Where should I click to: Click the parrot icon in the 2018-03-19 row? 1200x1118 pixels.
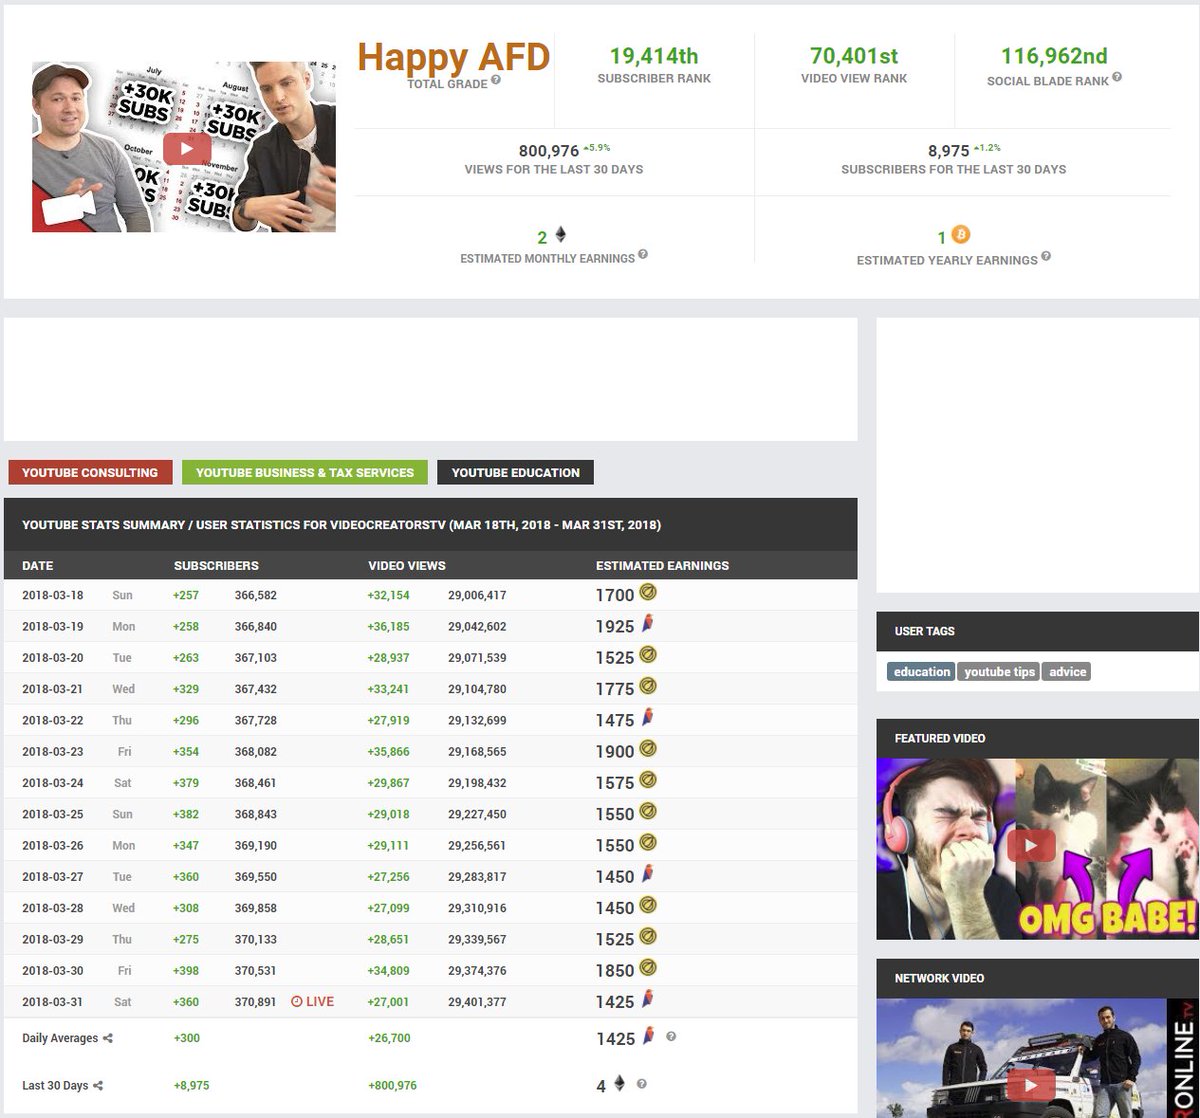point(648,624)
